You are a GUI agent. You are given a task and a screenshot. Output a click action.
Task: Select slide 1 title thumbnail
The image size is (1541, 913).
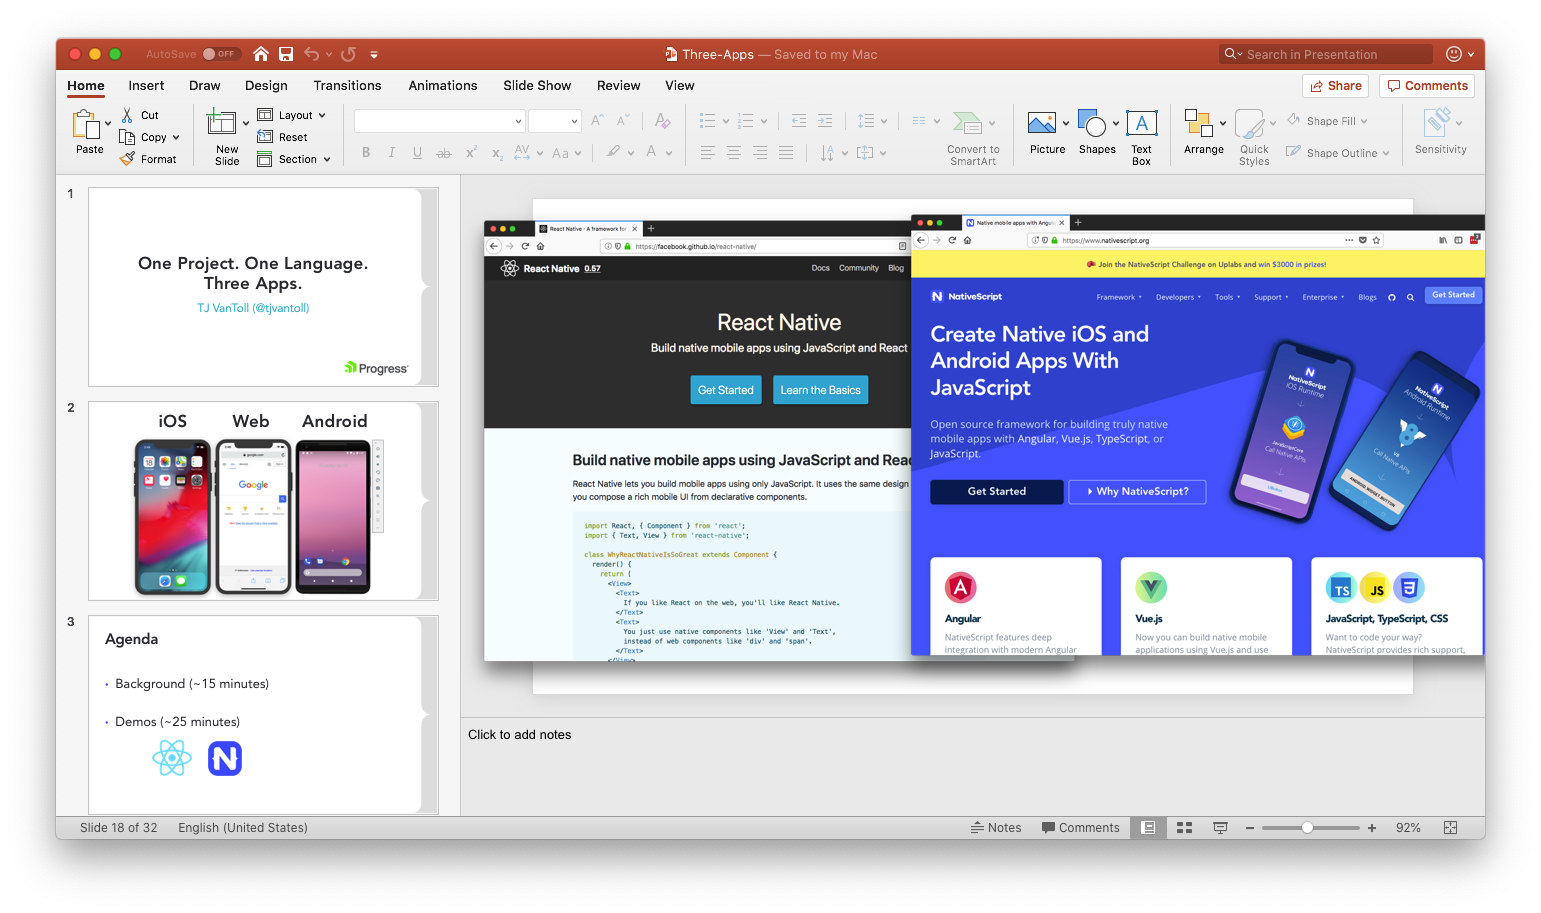point(263,286)
